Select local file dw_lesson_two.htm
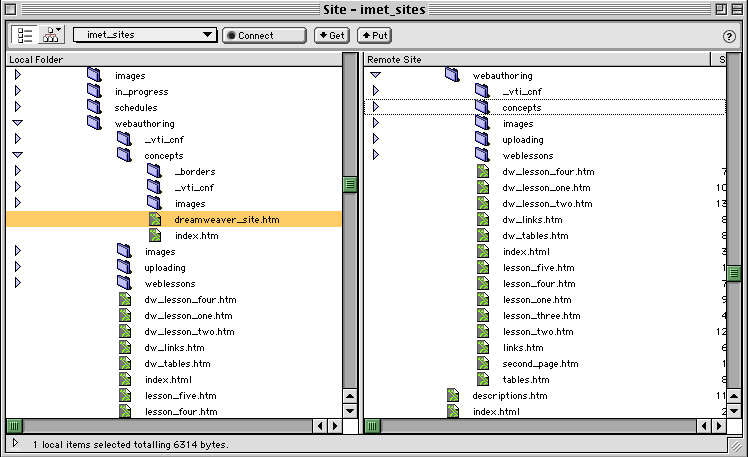Image resolution: width=748 pixels, height=457 pixels. click(x=189, y=332)
